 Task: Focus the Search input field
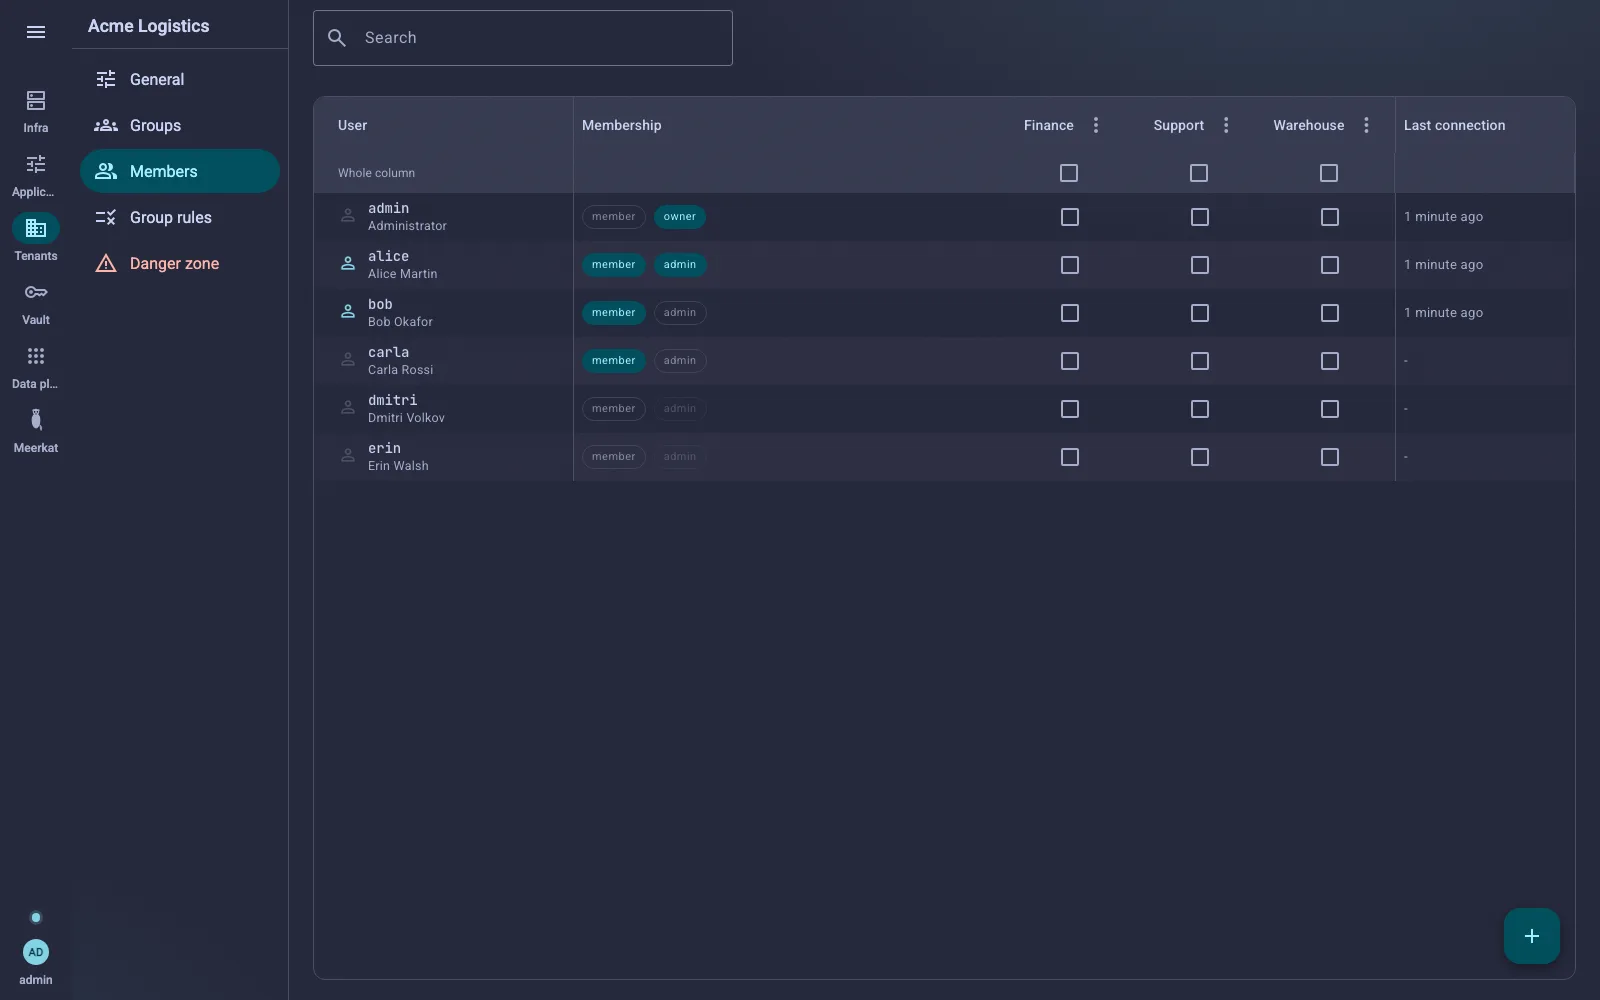523,38
